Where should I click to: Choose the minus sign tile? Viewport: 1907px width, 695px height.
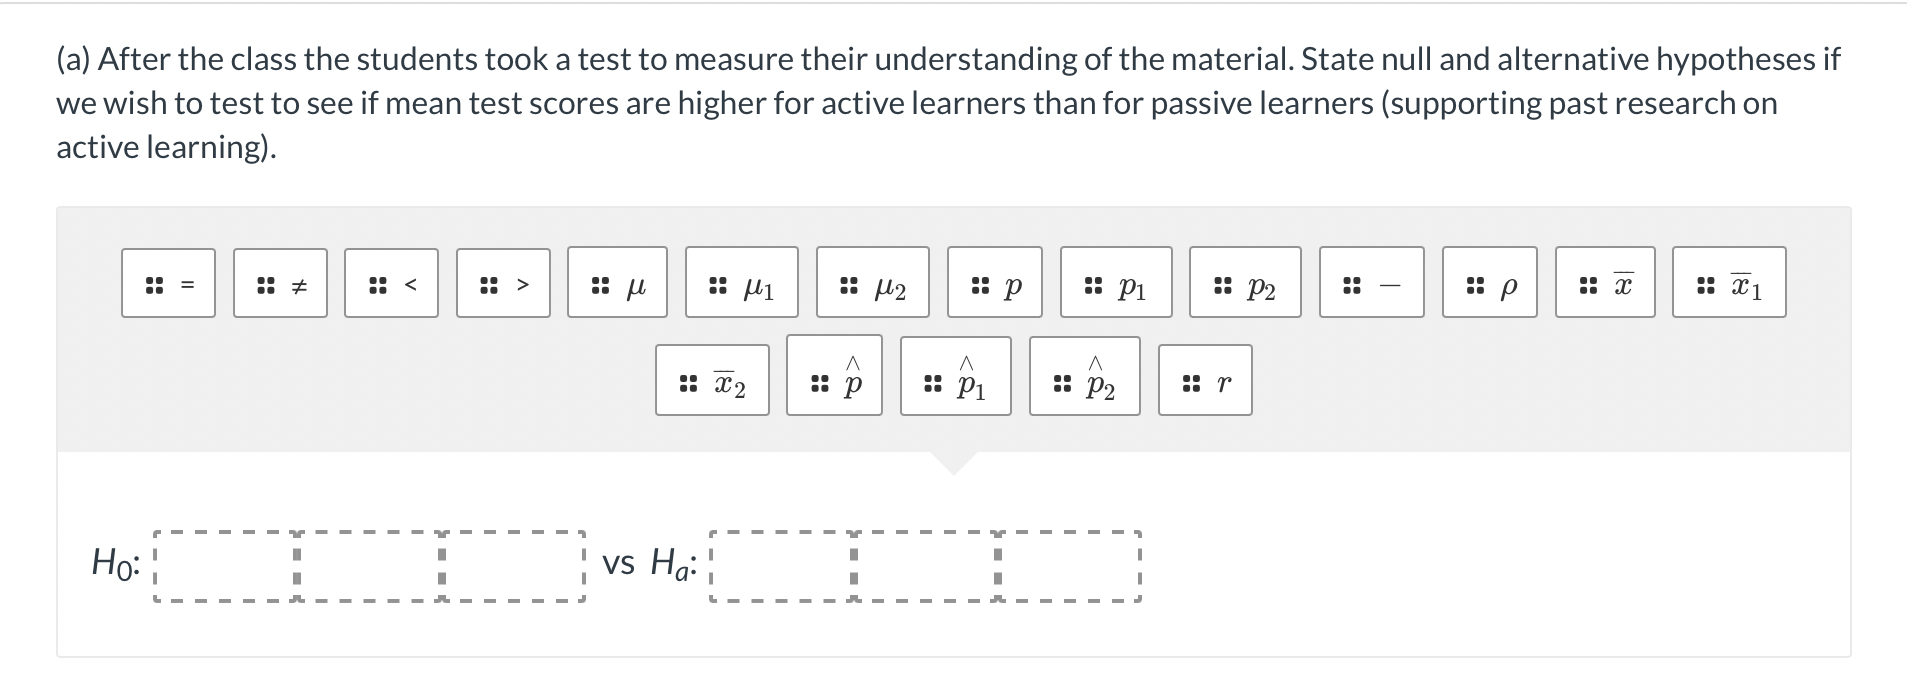click(x=1370, y=283)
